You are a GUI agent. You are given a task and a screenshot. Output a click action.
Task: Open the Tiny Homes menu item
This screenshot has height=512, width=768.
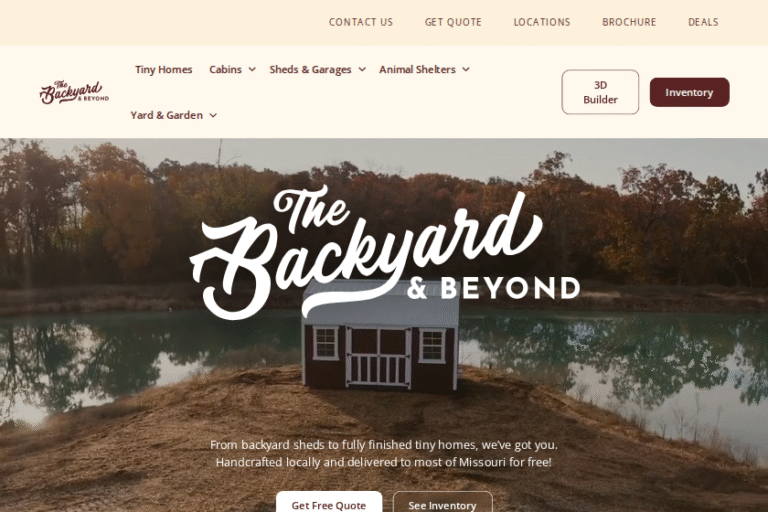pos(164,70)
